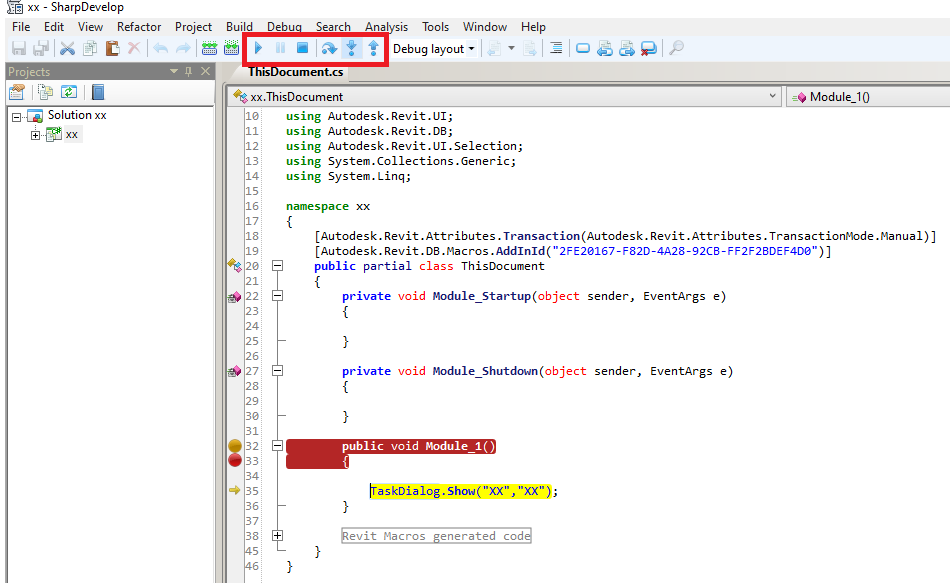Close the Projects panel
The height and width of the screenshot is (583, 950).
(x=205, y=71)
